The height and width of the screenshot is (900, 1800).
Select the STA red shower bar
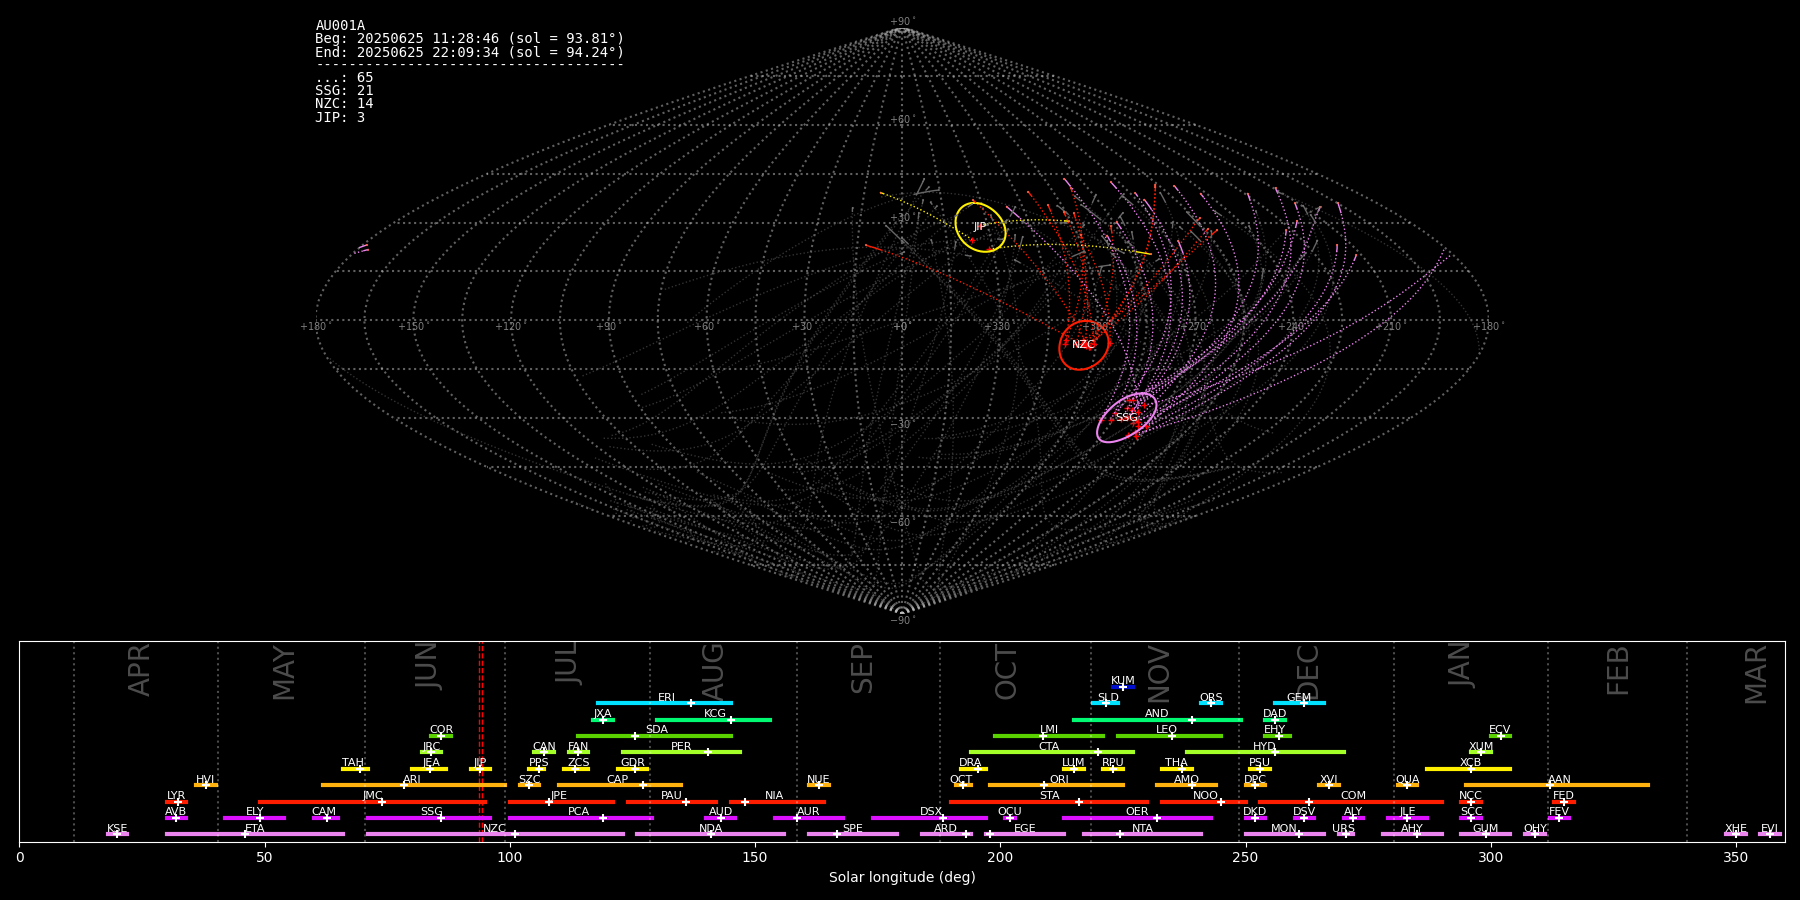coord(1049,801)
